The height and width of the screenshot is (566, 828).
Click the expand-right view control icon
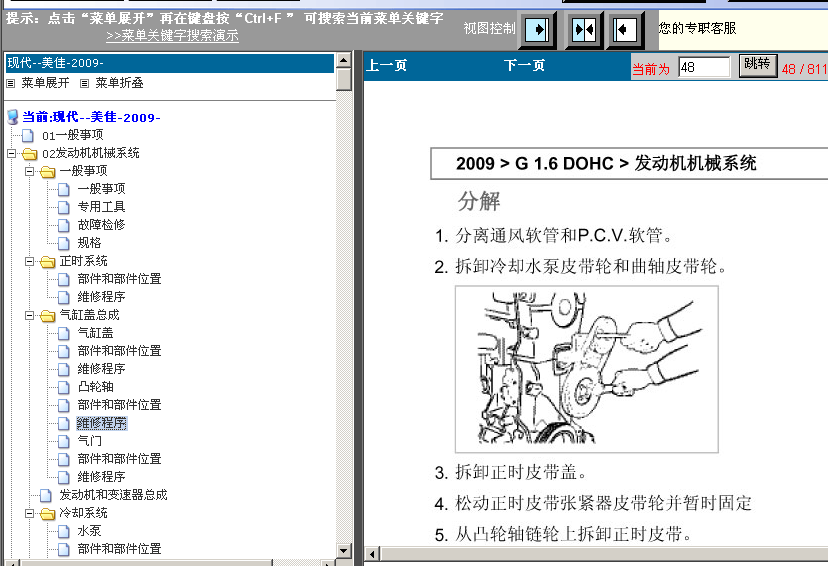coord(537,30)
